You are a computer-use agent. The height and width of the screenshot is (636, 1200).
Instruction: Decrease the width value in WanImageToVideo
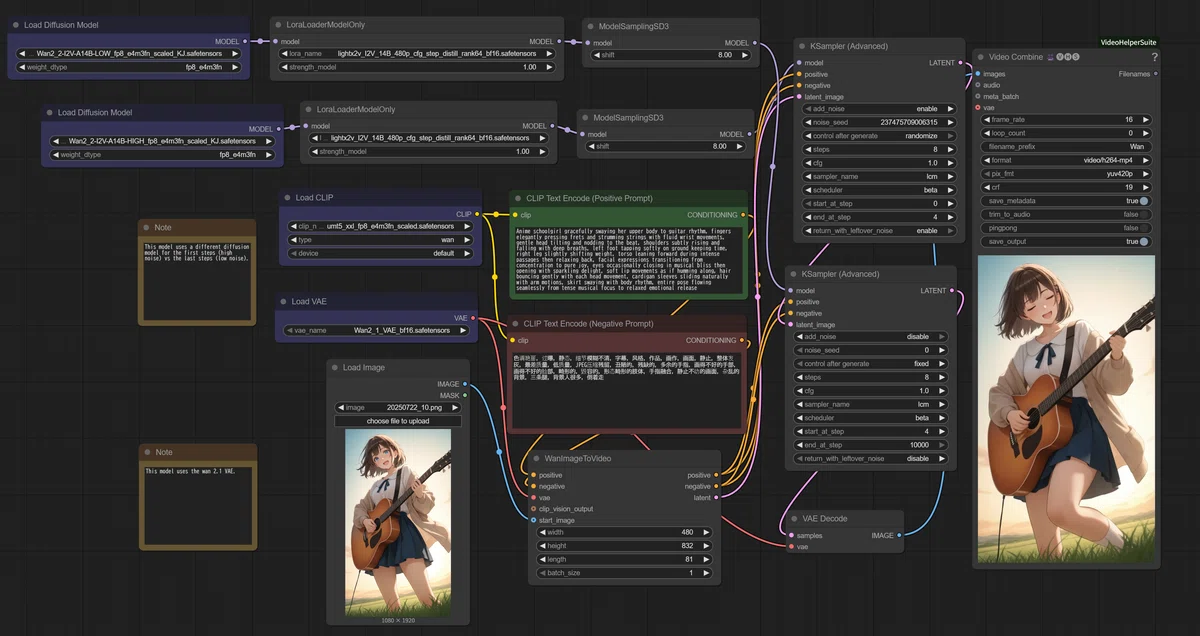tap(539, 533)
